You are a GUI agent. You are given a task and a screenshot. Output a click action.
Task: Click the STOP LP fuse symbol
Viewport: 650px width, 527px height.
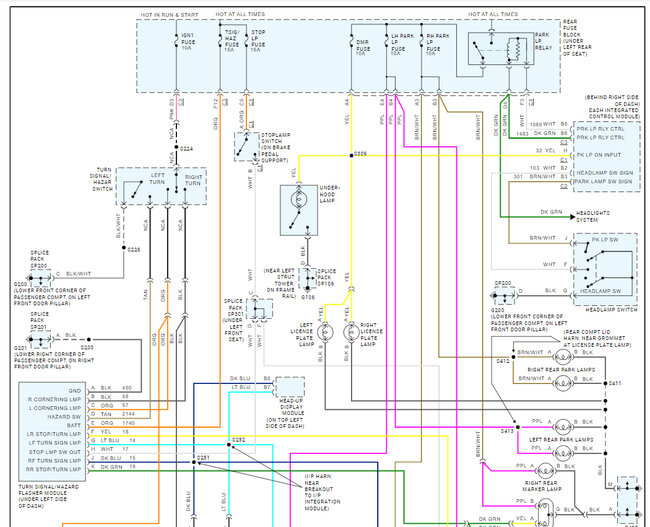(x=246, y=40)
